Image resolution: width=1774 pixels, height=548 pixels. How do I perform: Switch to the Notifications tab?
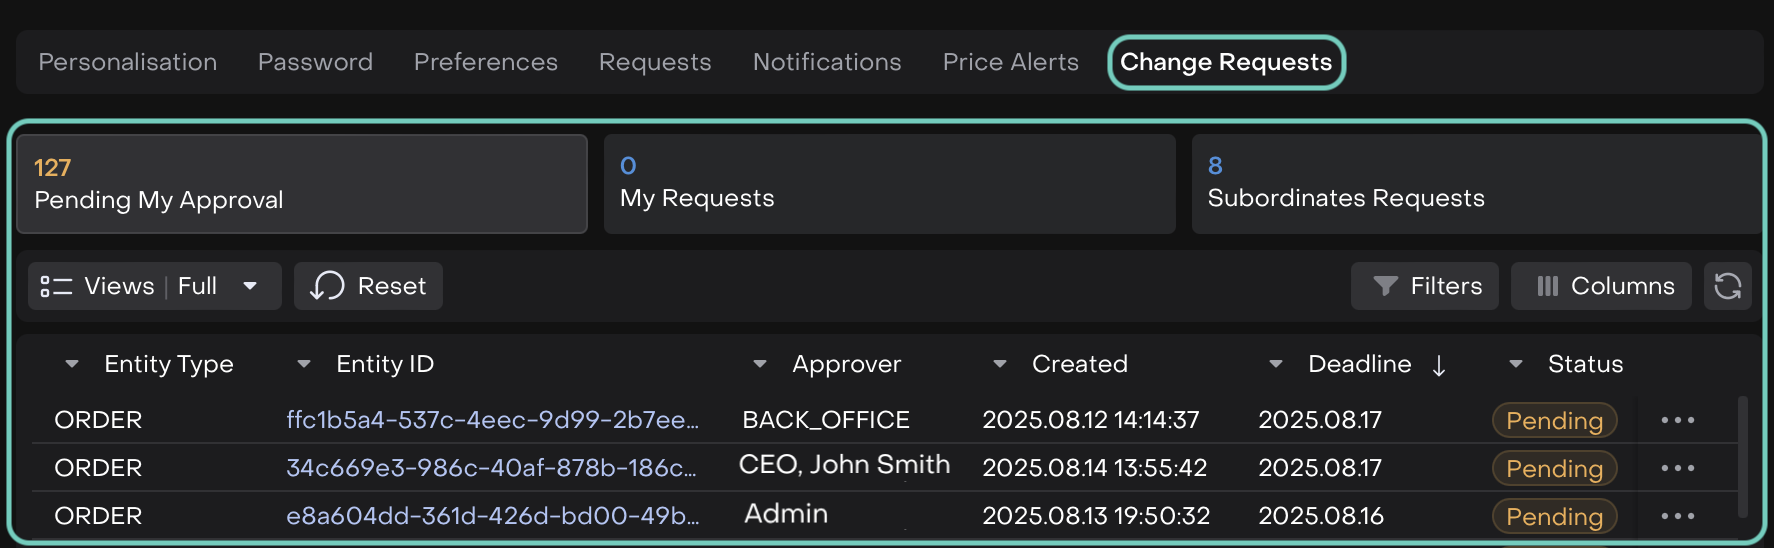pos(826,62)
